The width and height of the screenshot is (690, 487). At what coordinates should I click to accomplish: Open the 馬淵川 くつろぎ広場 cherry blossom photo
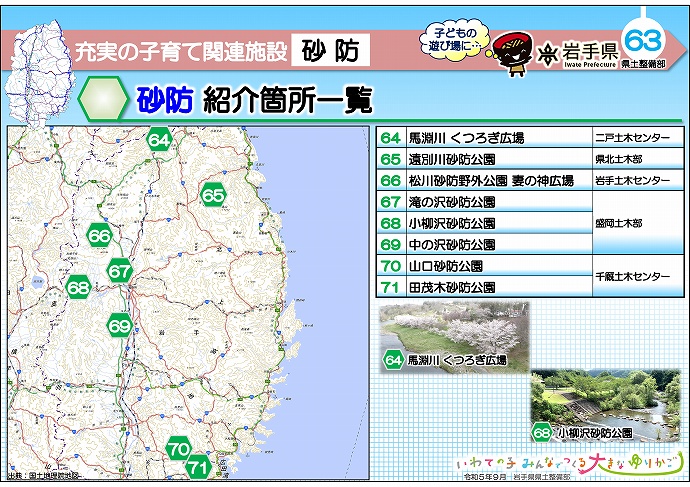click(x=454, y=337)
